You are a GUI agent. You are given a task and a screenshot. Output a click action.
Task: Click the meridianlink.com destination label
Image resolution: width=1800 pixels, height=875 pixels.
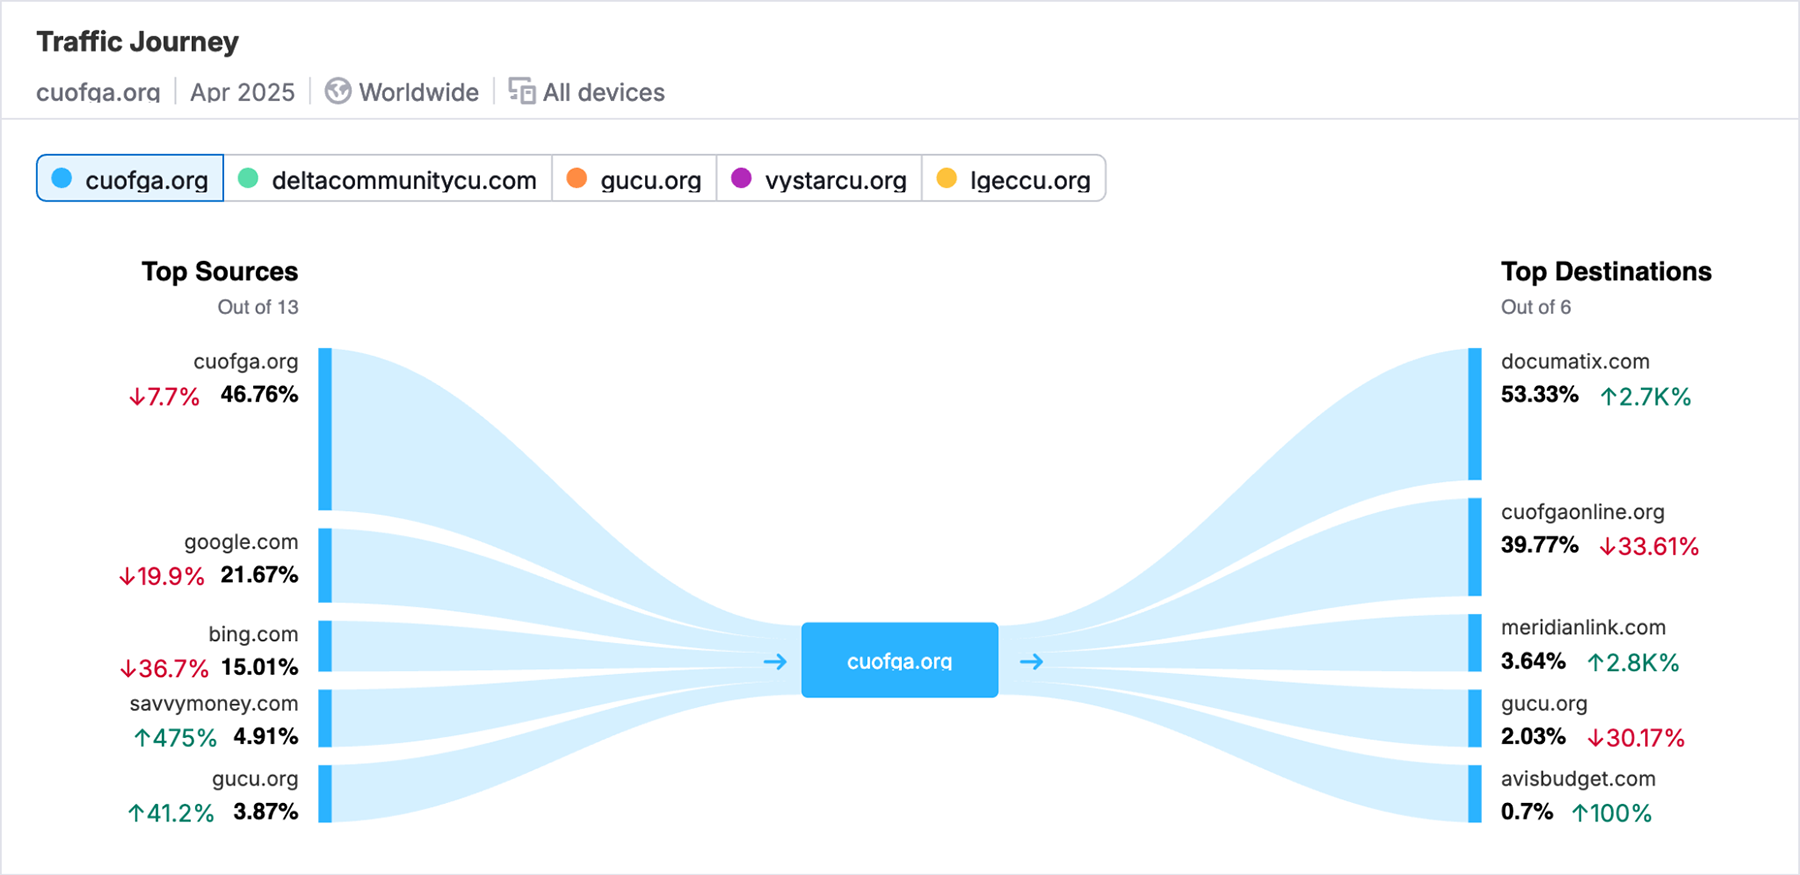[1583, 628]
